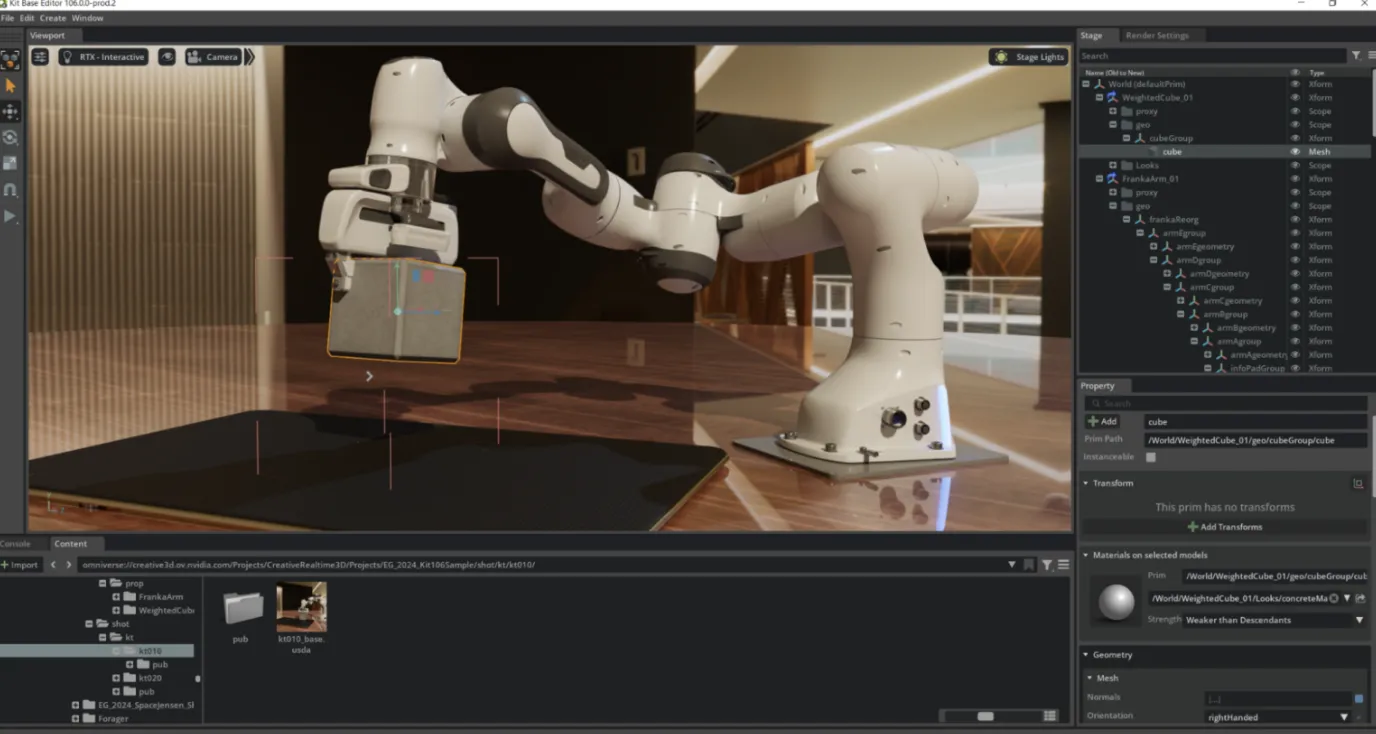
Task: Toggle visibility of the cube mesh
Action: click(x=1295, y=152)
